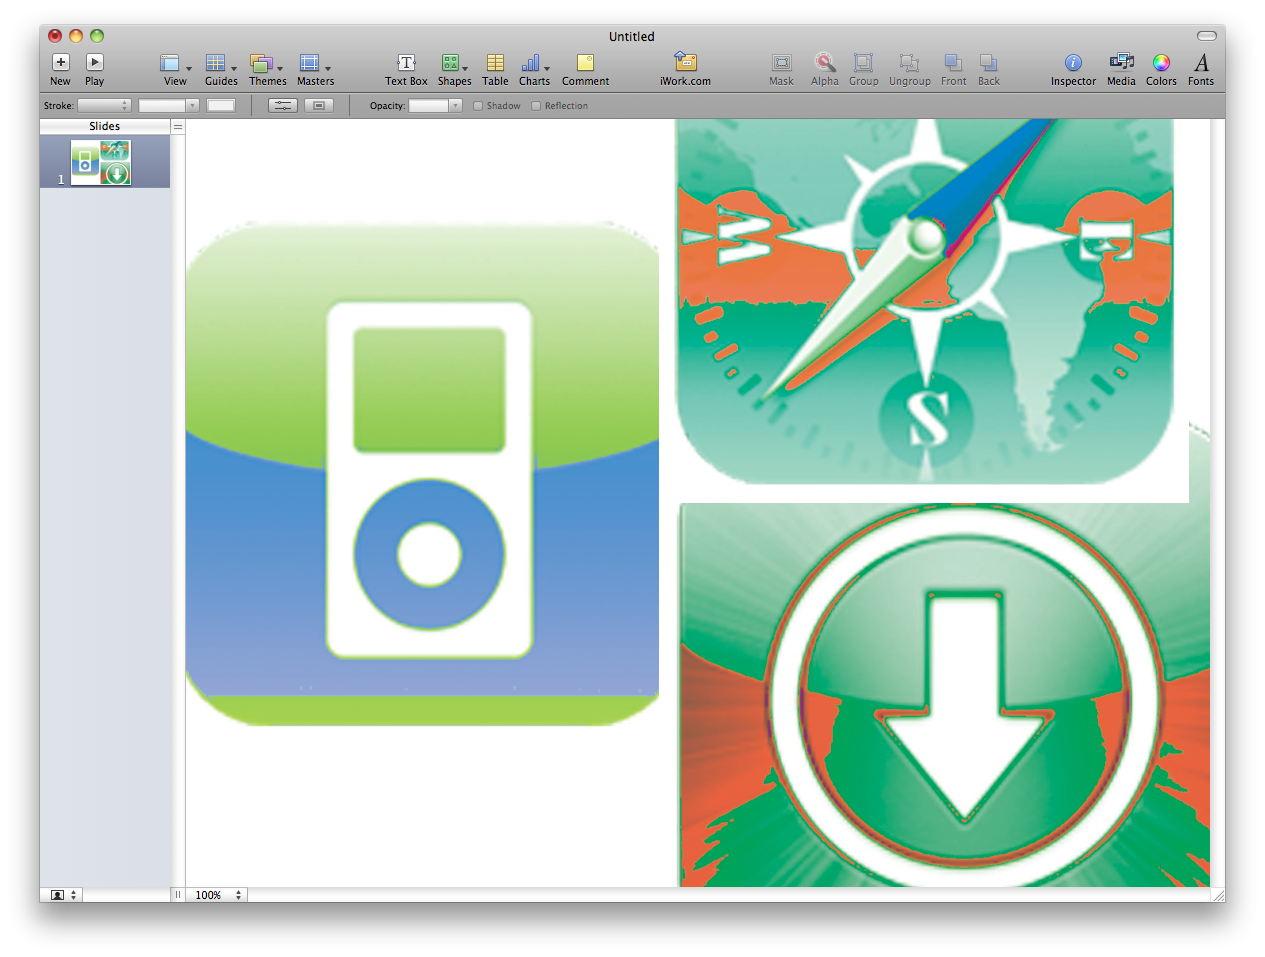Add a new slide with New

pyautogui.click(x=60, y=69)
